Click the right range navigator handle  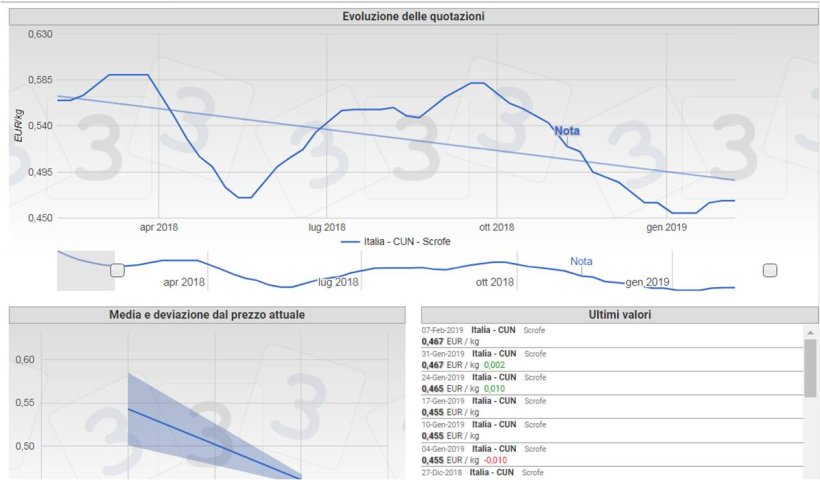769,270
